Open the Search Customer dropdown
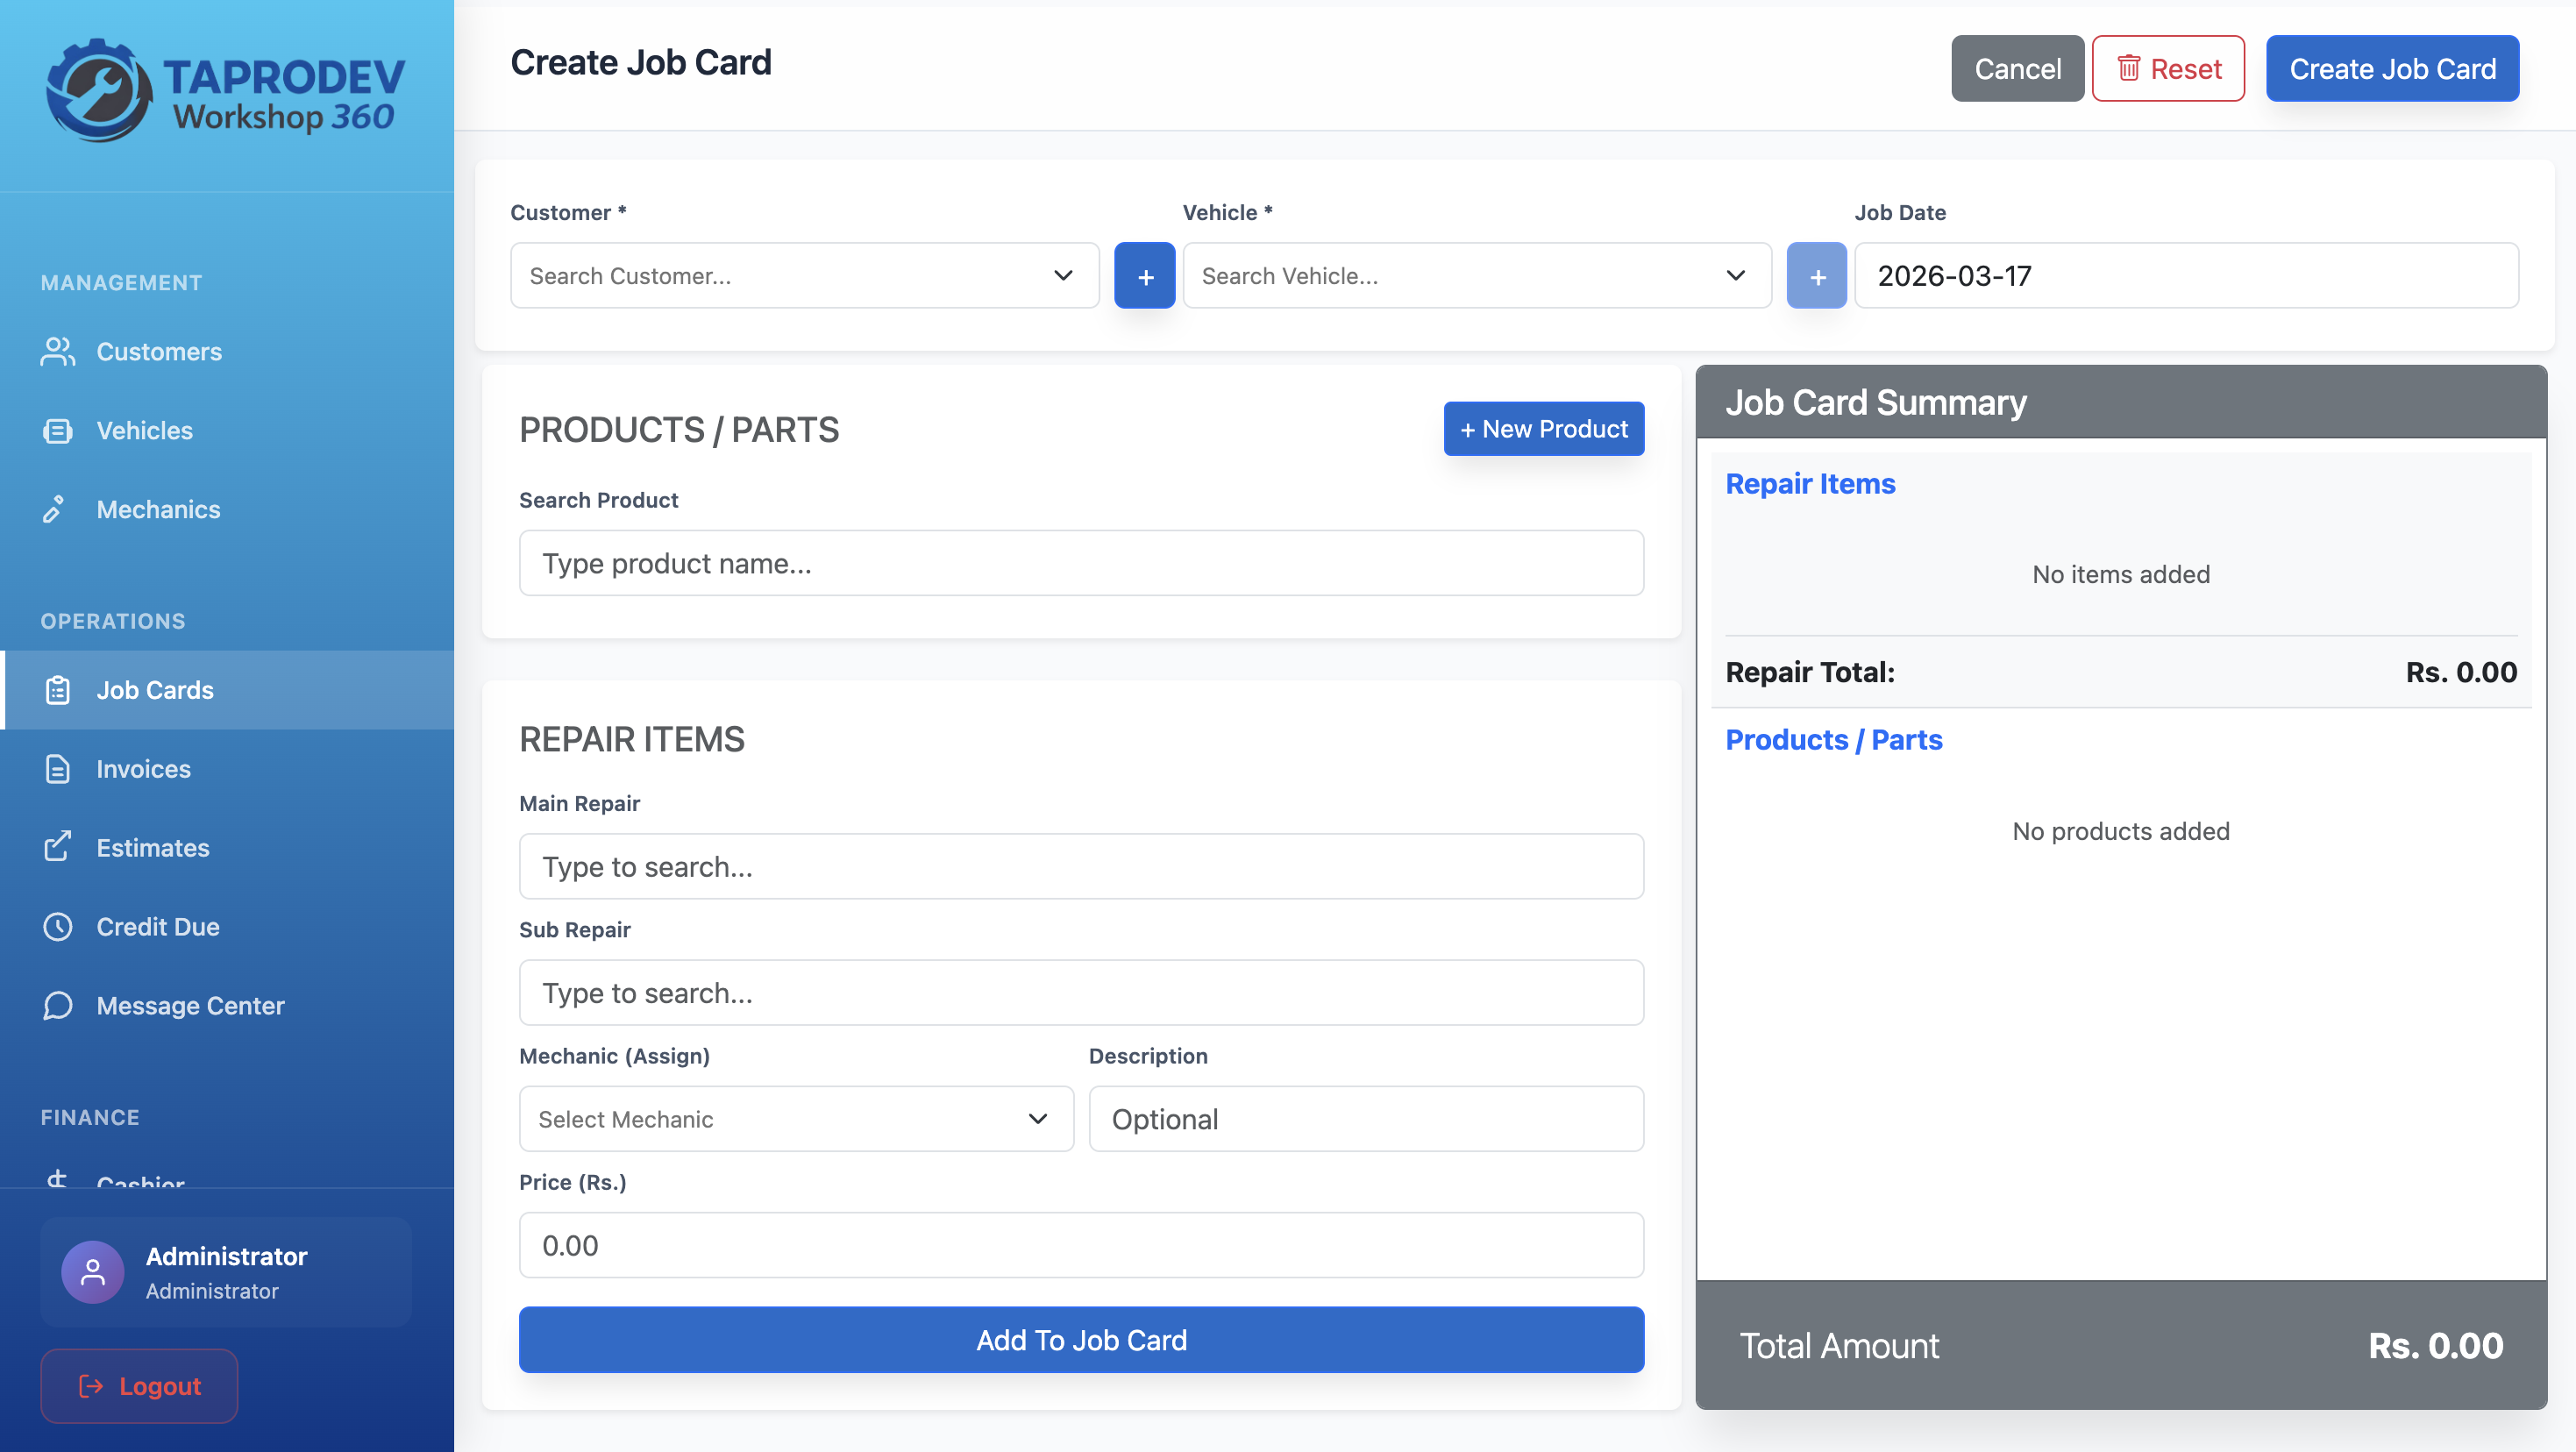The width and height of the screenshot is (2576, 1452). click(x=803, y=275)
